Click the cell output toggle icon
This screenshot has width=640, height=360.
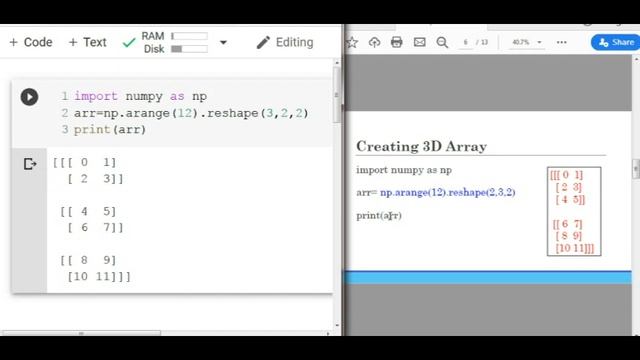coord(30,164)
